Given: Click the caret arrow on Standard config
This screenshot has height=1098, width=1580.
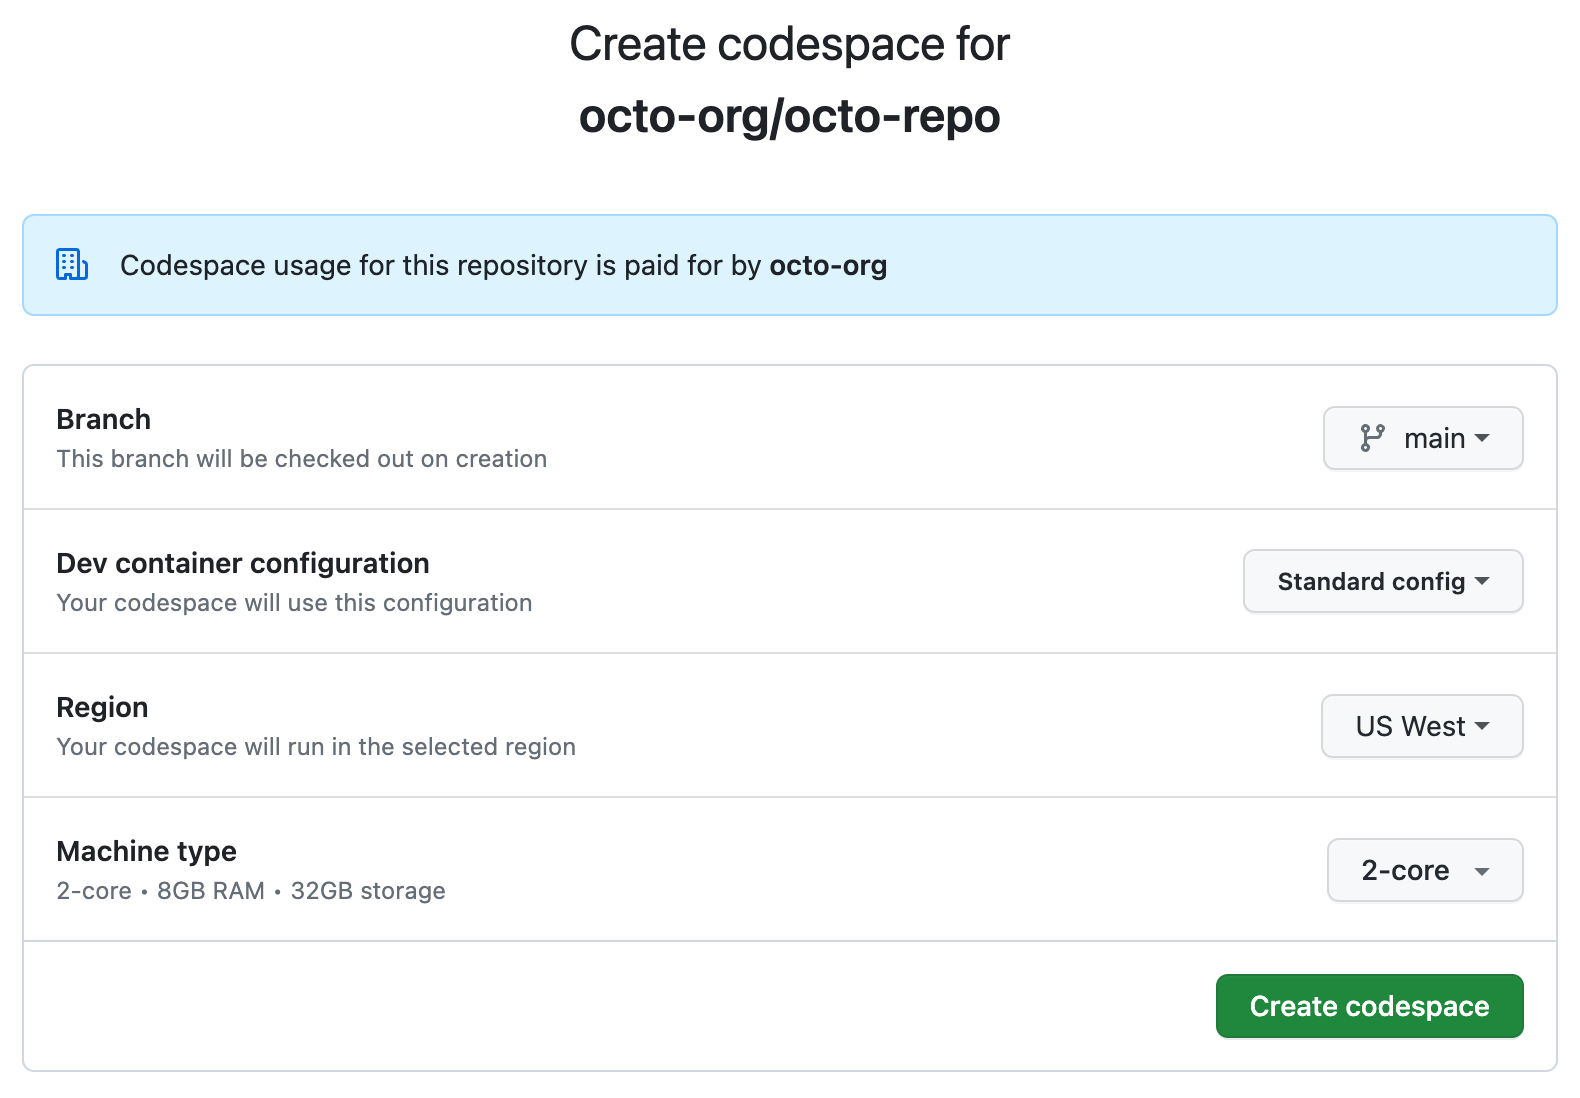Looking at the screenshot, I should tap(1482, 581).
